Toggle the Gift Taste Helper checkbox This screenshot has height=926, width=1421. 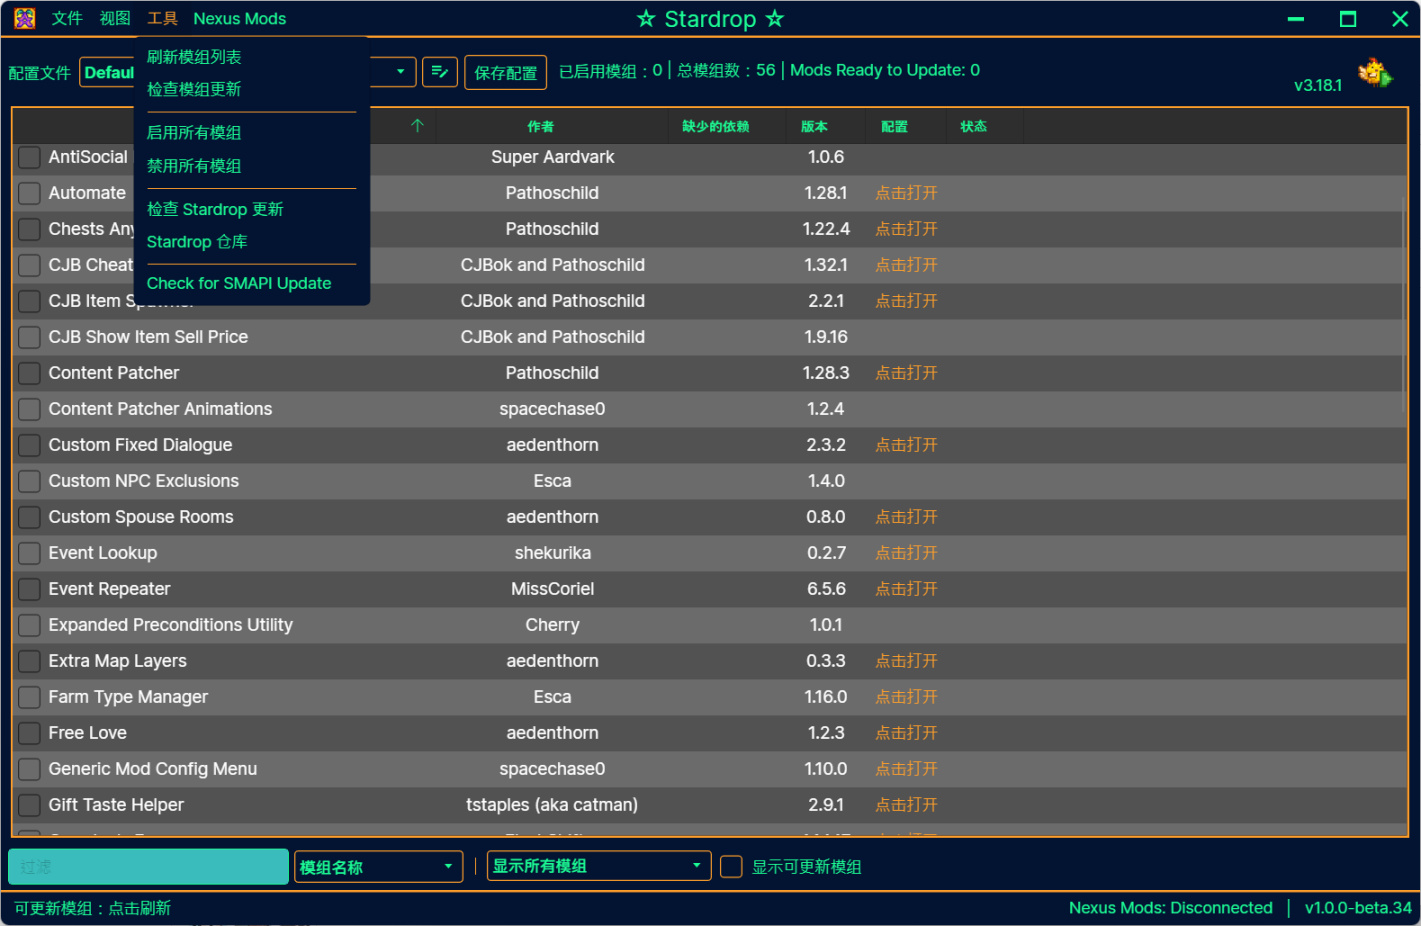click(x=30, y=805)
